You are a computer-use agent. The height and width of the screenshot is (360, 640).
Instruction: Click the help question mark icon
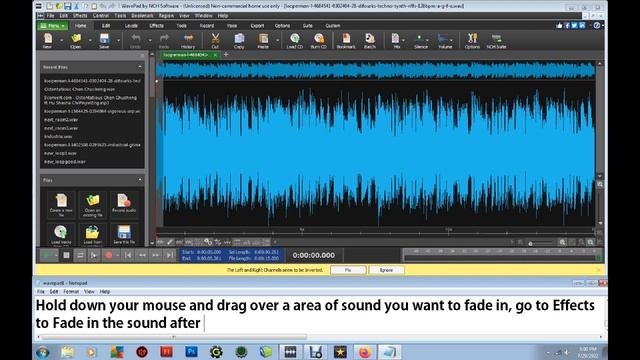(597, 25)
